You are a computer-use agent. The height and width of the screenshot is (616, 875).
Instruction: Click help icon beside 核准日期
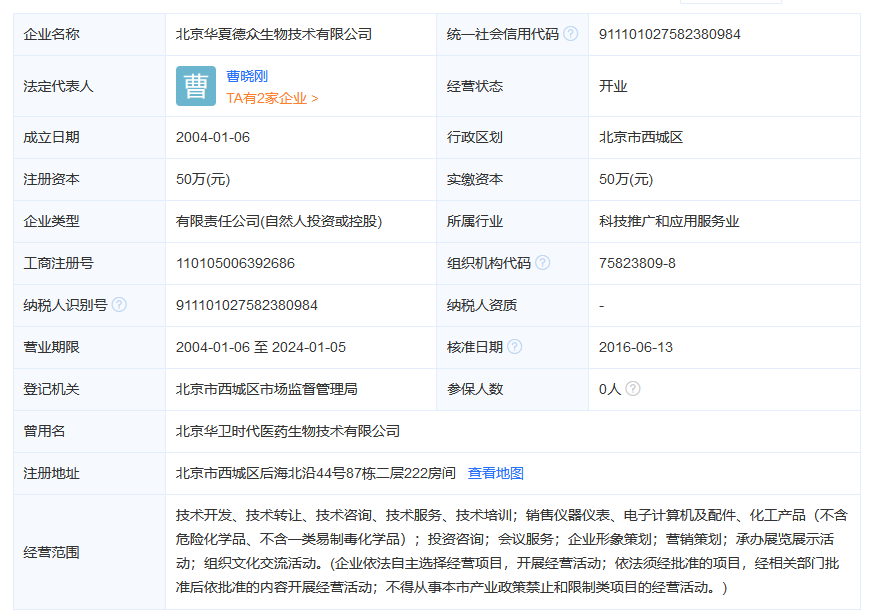point(515,346)
